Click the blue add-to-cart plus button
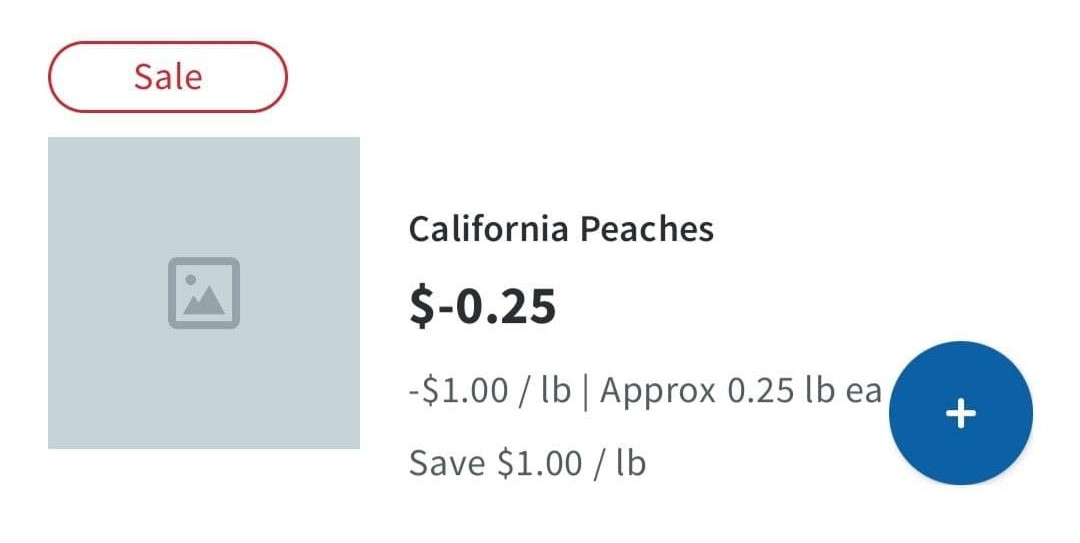 pyautogui.click(x=960, y=413)
